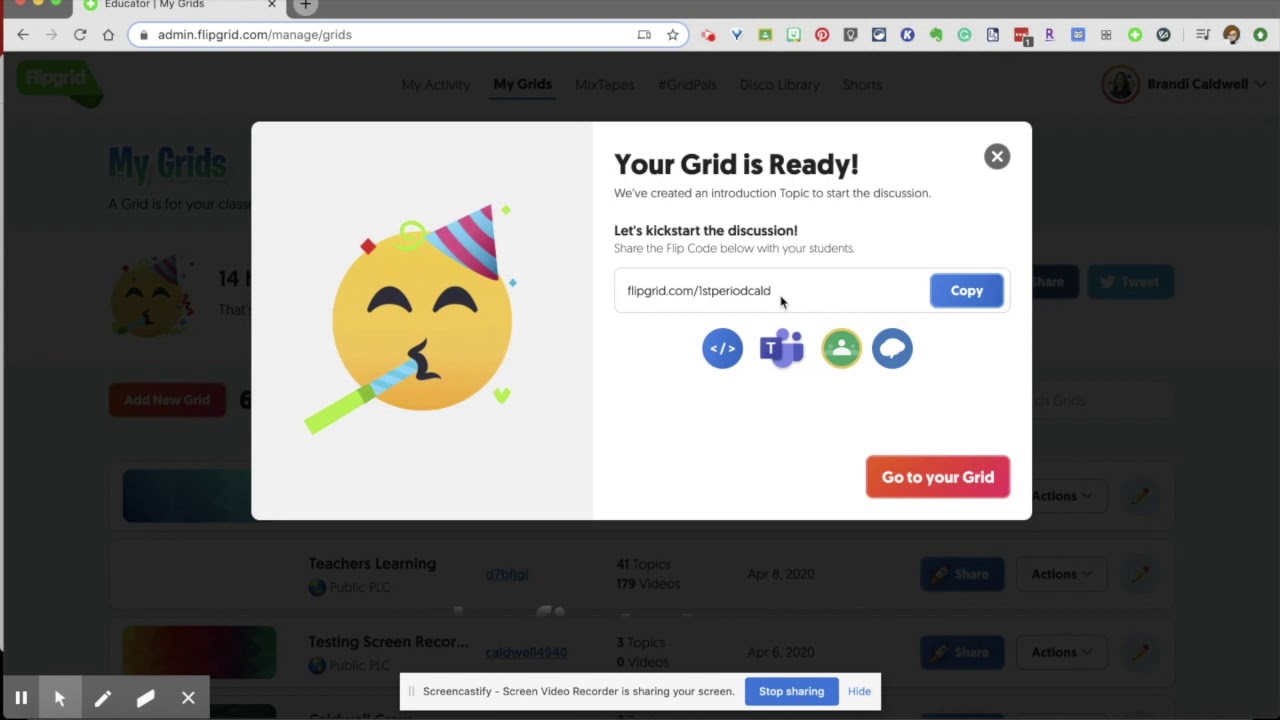This screenshot has width=1280, height=720.
Task: Open the Evernote elephant extension icon
Action: pos(936,34)
